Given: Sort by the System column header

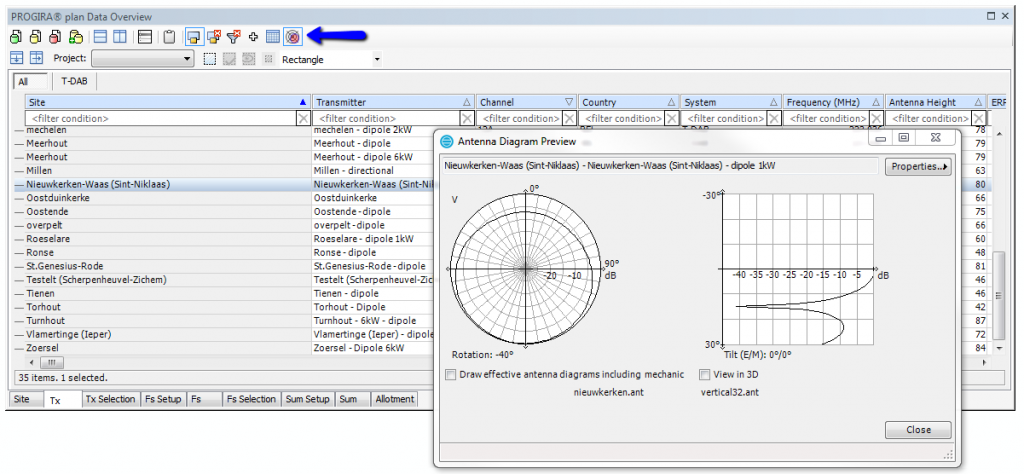Looking at the screenshot, I should tap(731, 103).
